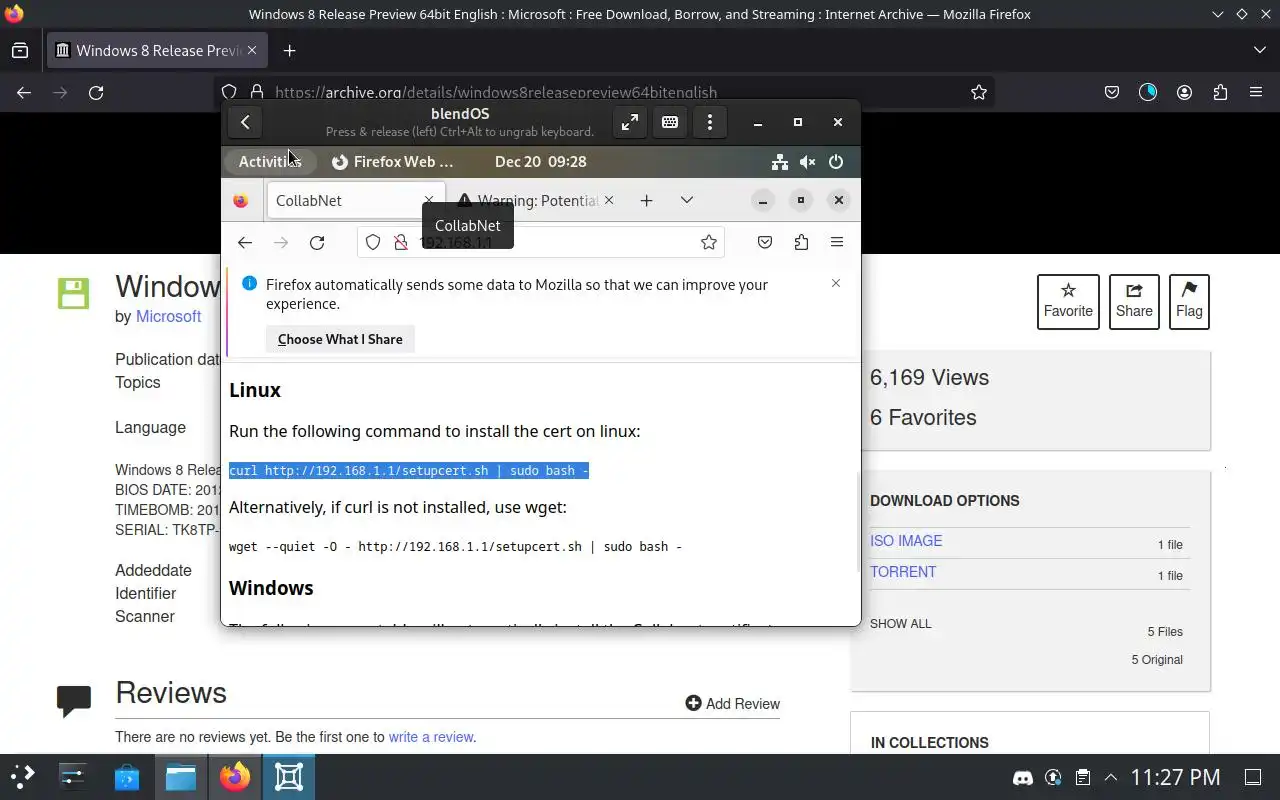The image size is (1280, 800).
Task: Click the Discord tray icon
Action: pyautogui.click(x=1022, y=777)
